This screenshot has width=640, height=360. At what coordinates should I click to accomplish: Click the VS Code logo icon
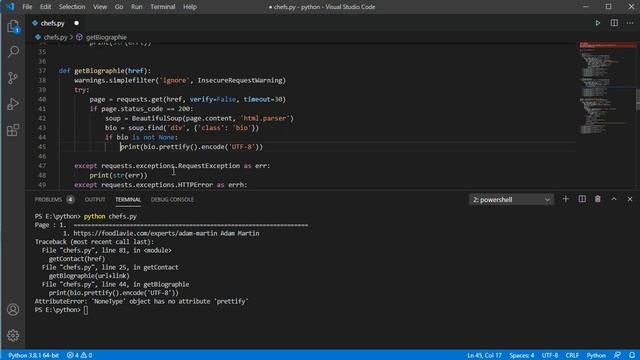click(10, 7)
